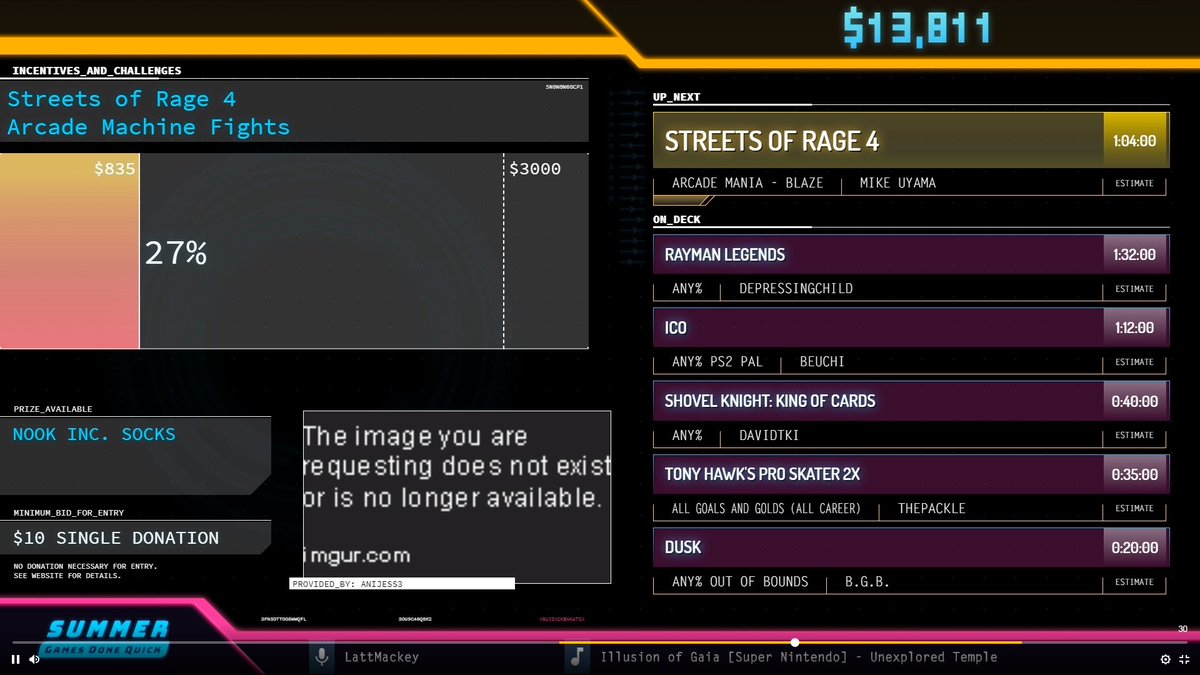Viewport: 1200px width, 675px height.
Task: Click the $835 raised amount
Action: [x=114, y=169]
